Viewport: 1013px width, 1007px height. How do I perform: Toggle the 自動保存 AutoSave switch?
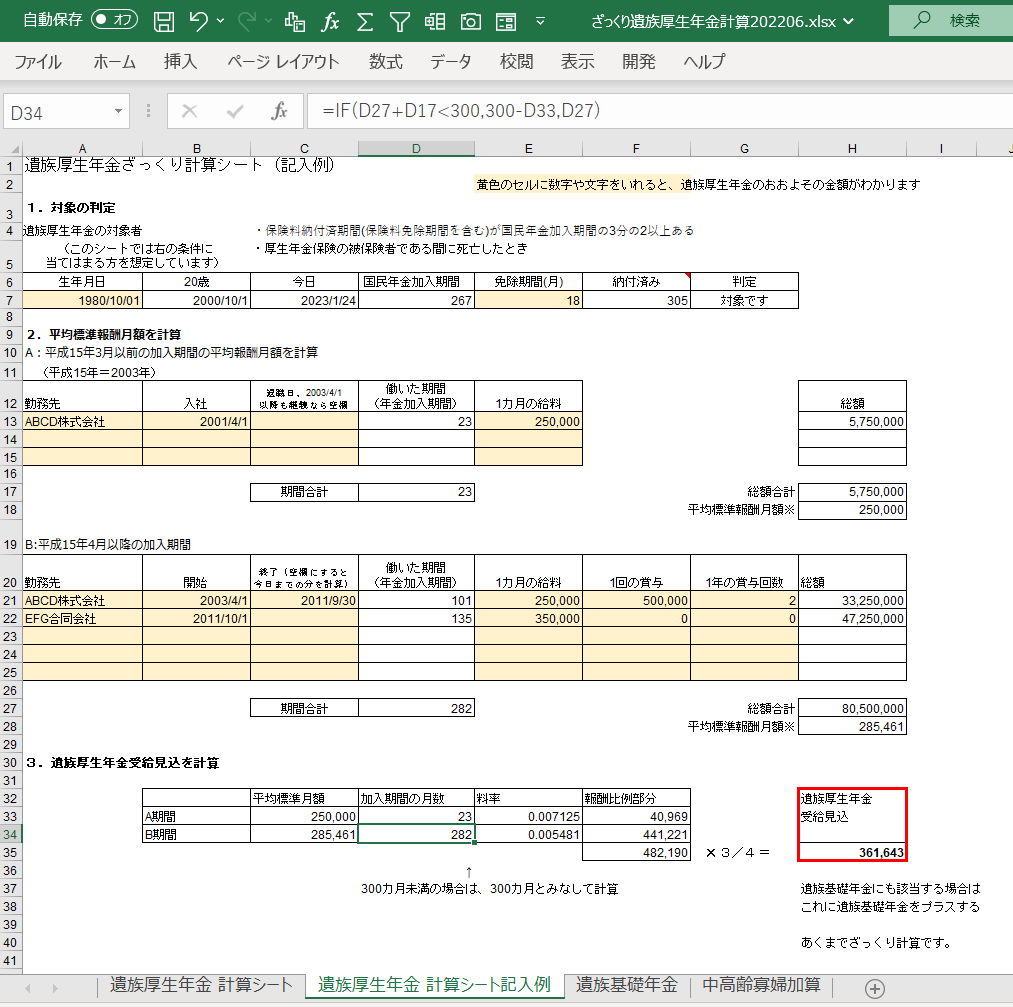pyautogui.click(x=114, y=20)
